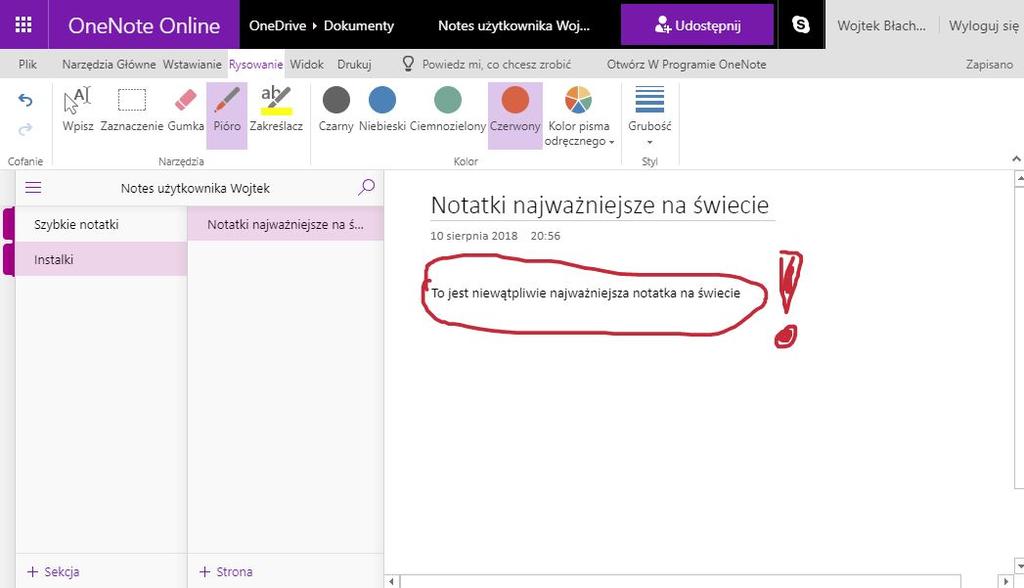The width and height of the screenshot is (1024, 588).
Task: Click the vertical scrollbar up arrow
Action: (1019, 177)
